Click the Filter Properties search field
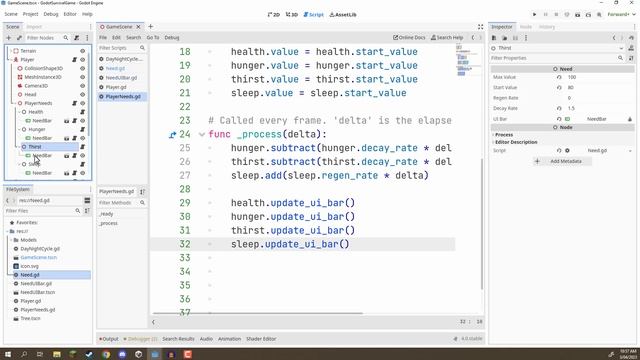This screenshot has width=640, height=360. [558, 58]
